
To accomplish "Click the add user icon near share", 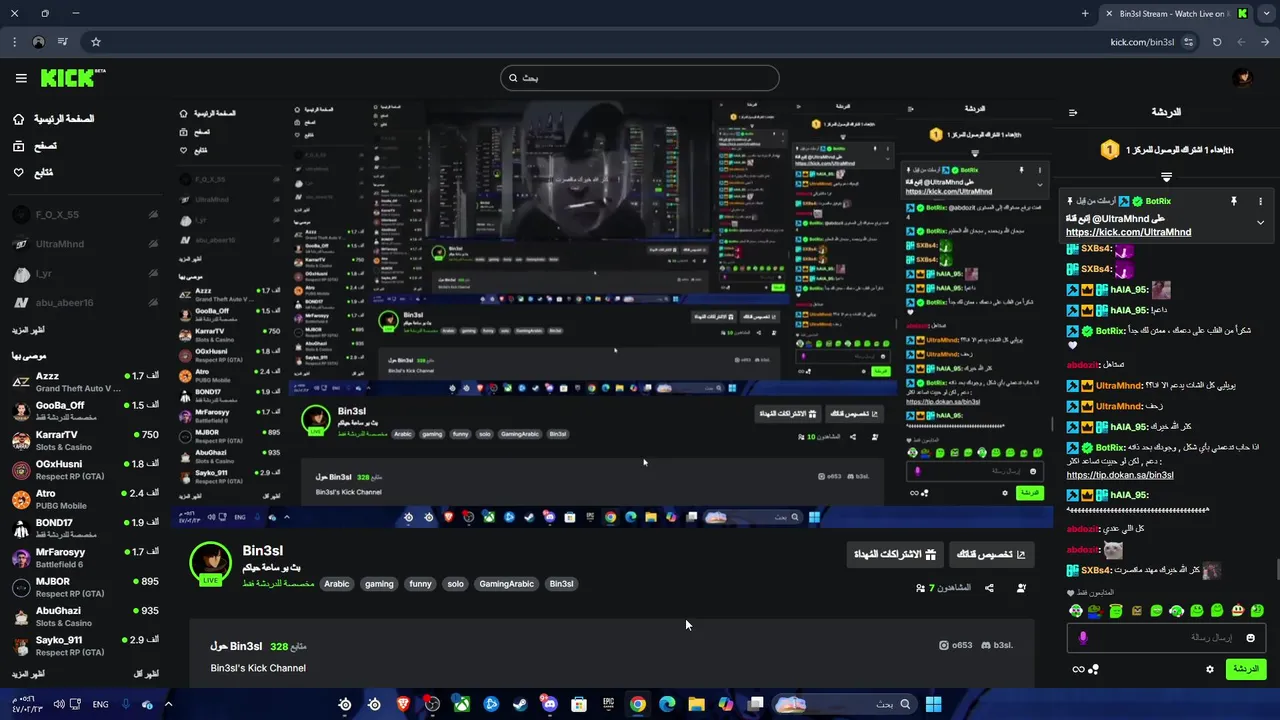I will [x=1021, y=588].
